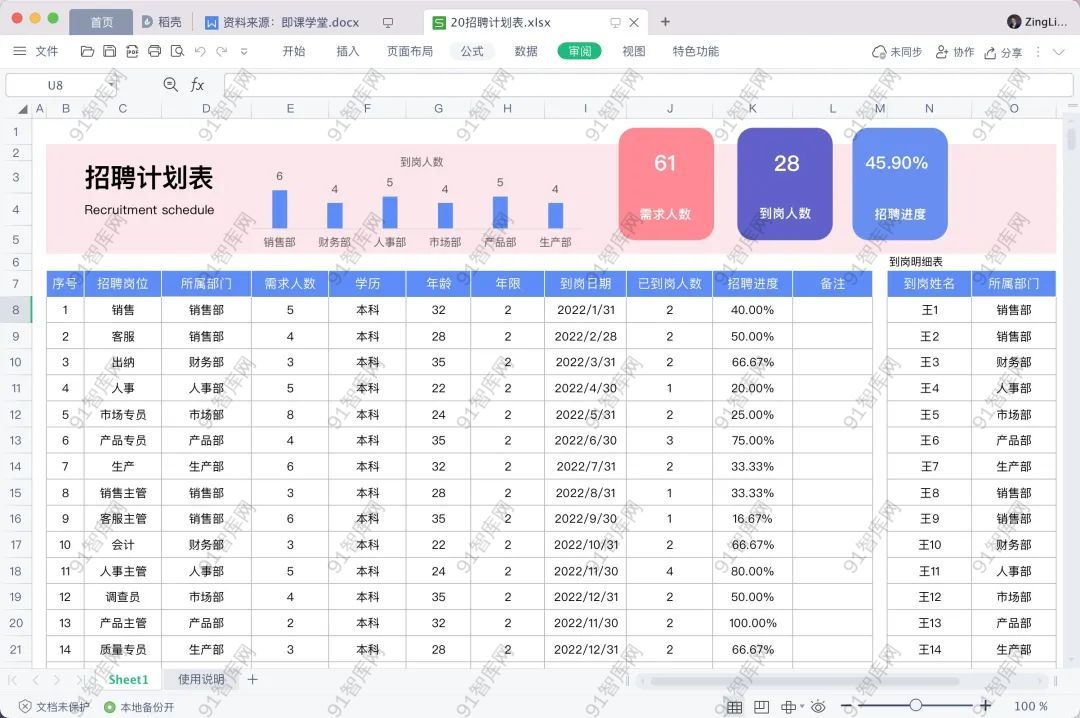The width and height of the screenshot is (1080, 718).
Task: Click the Open folder icon in toolbar
Action: 87,51
